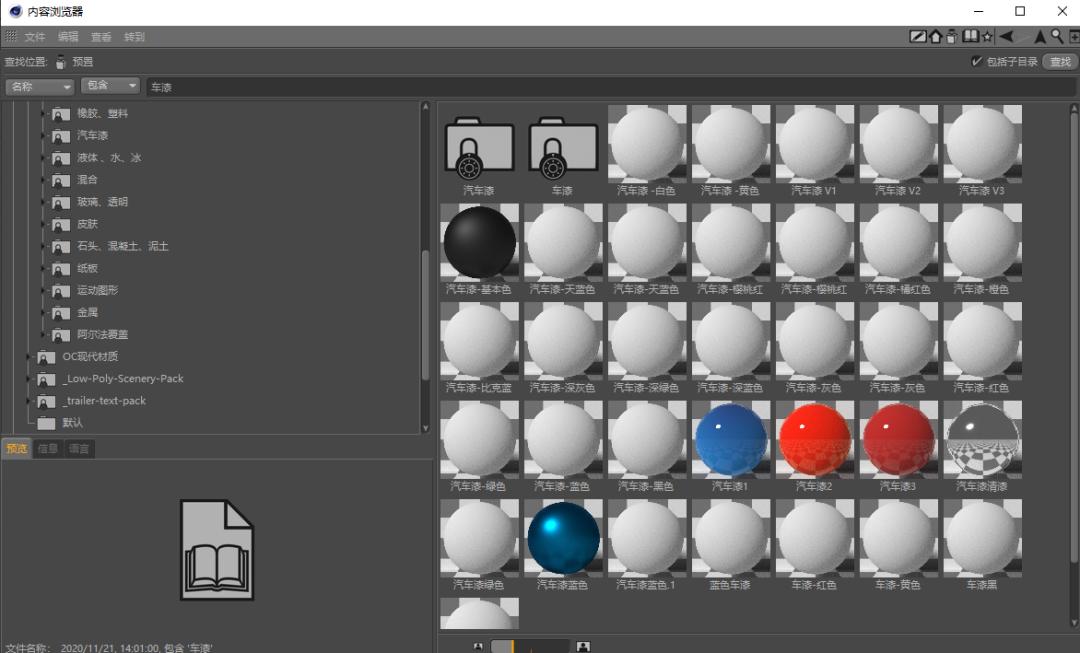The image size is (1080, 653).
Task: Expand the 玻璃、透明 folder arrow
Action: [43, 202]
